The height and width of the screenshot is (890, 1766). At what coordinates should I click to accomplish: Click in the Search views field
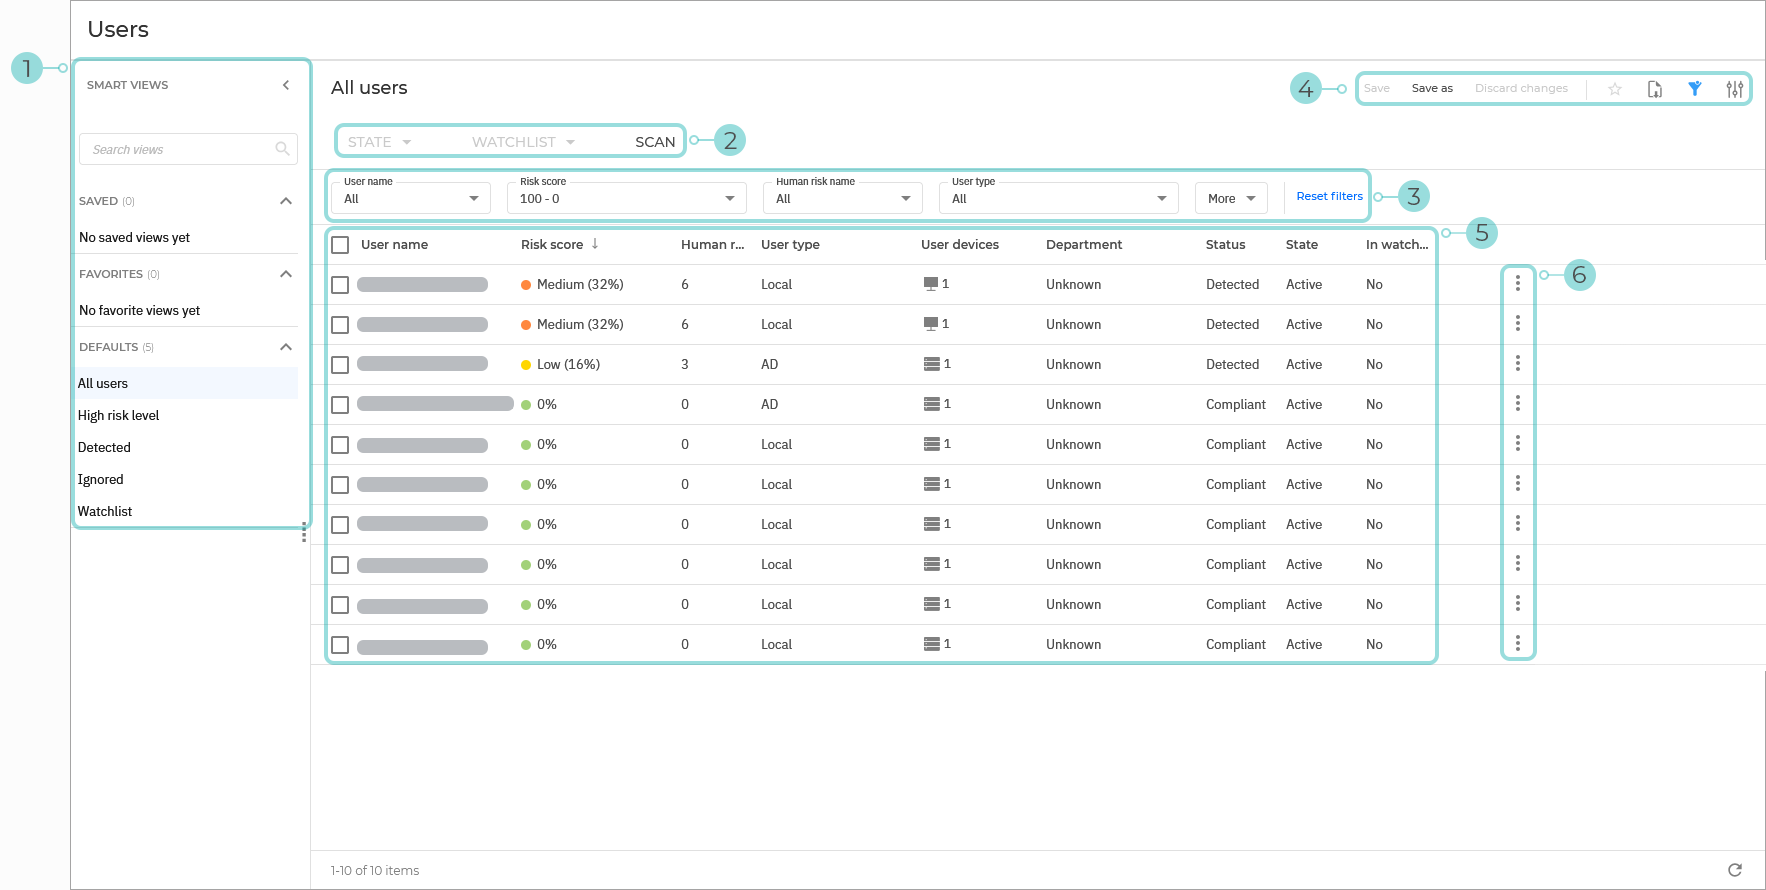[x=188, y=149]
